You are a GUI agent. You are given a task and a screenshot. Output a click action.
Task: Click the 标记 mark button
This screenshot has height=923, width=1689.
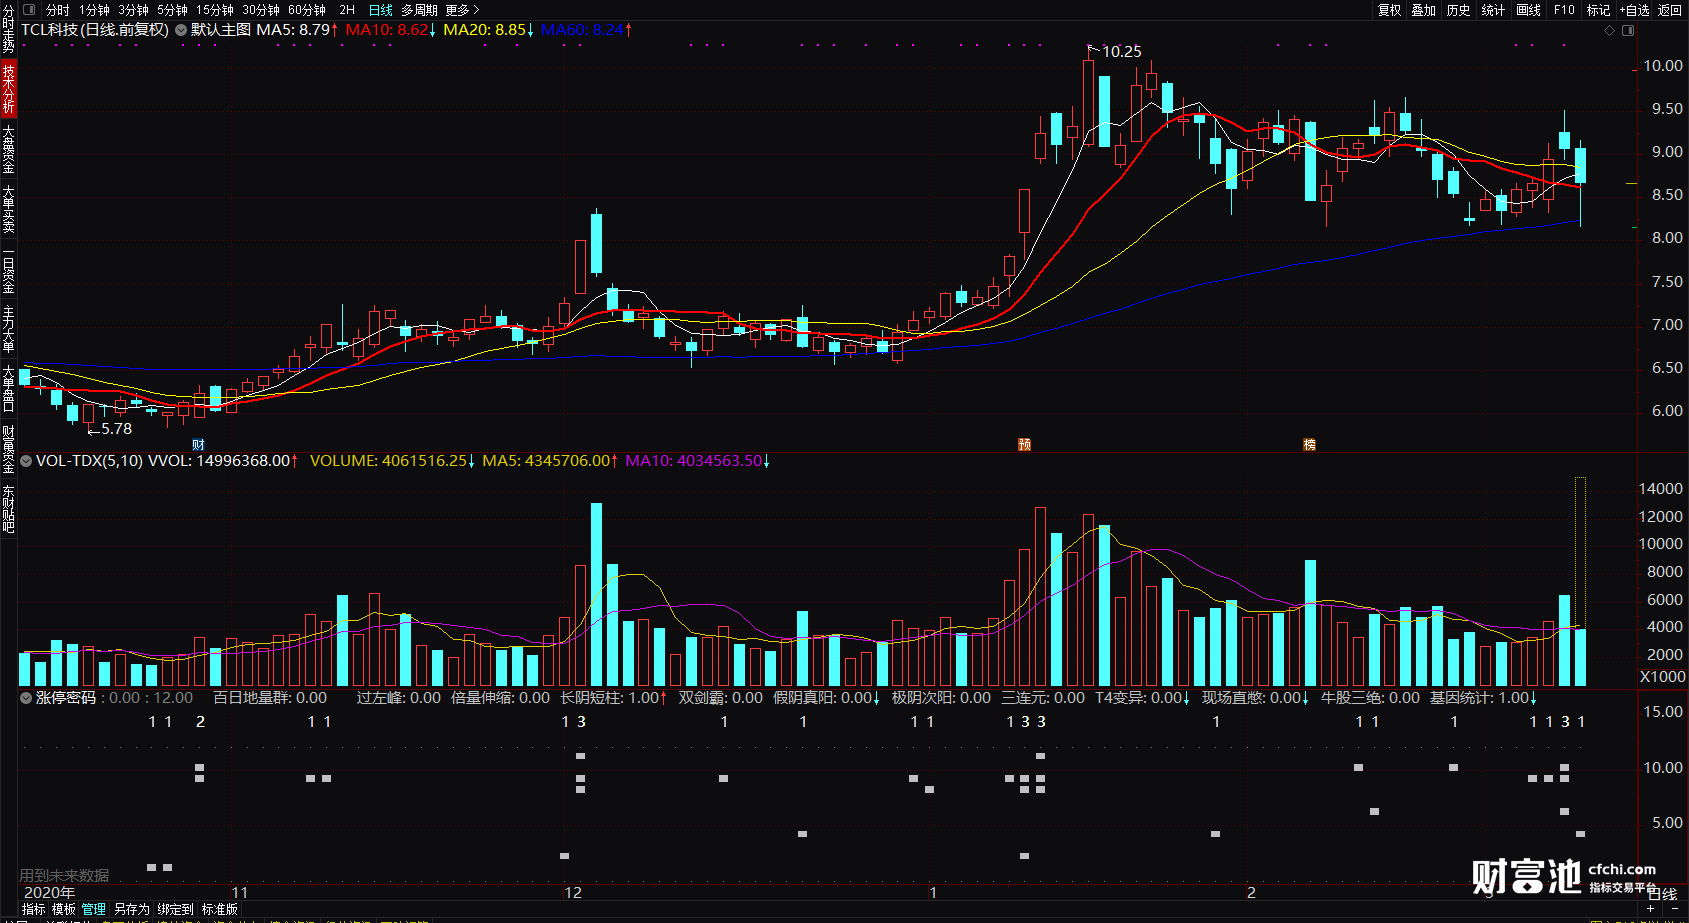(1598, 10)
